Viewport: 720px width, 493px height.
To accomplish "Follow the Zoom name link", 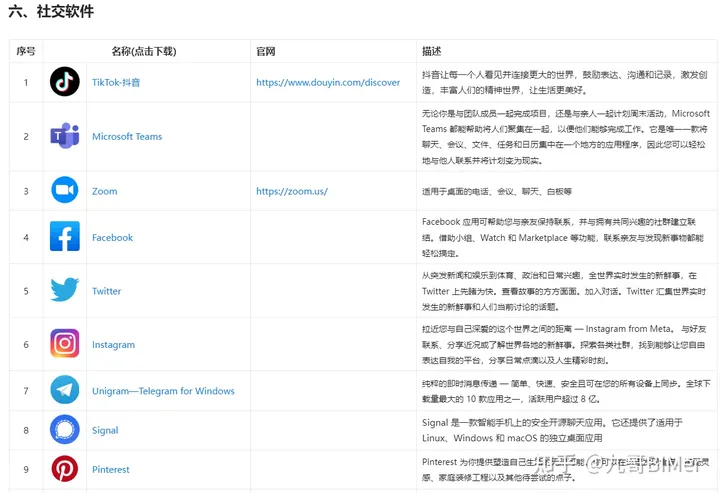I will tap(104, 191).
